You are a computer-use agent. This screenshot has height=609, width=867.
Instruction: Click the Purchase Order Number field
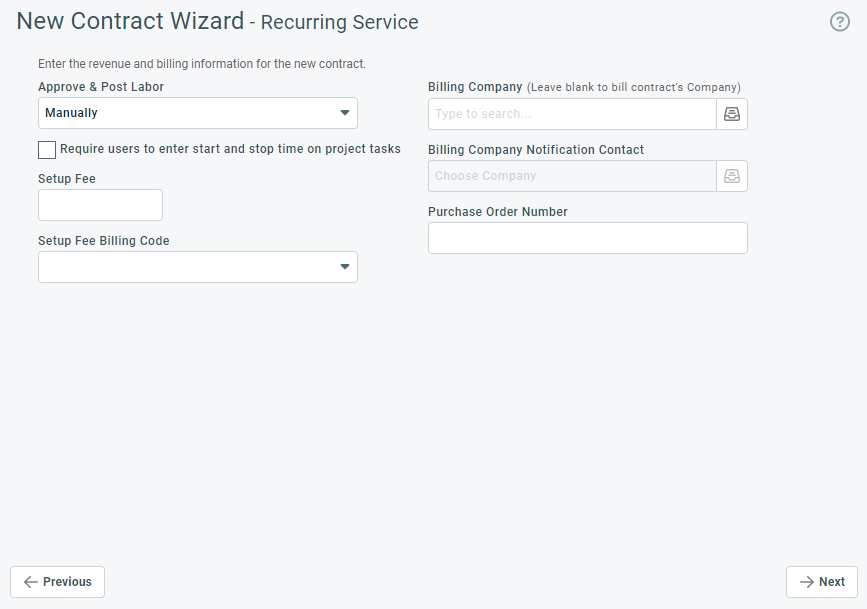point(588,238)
